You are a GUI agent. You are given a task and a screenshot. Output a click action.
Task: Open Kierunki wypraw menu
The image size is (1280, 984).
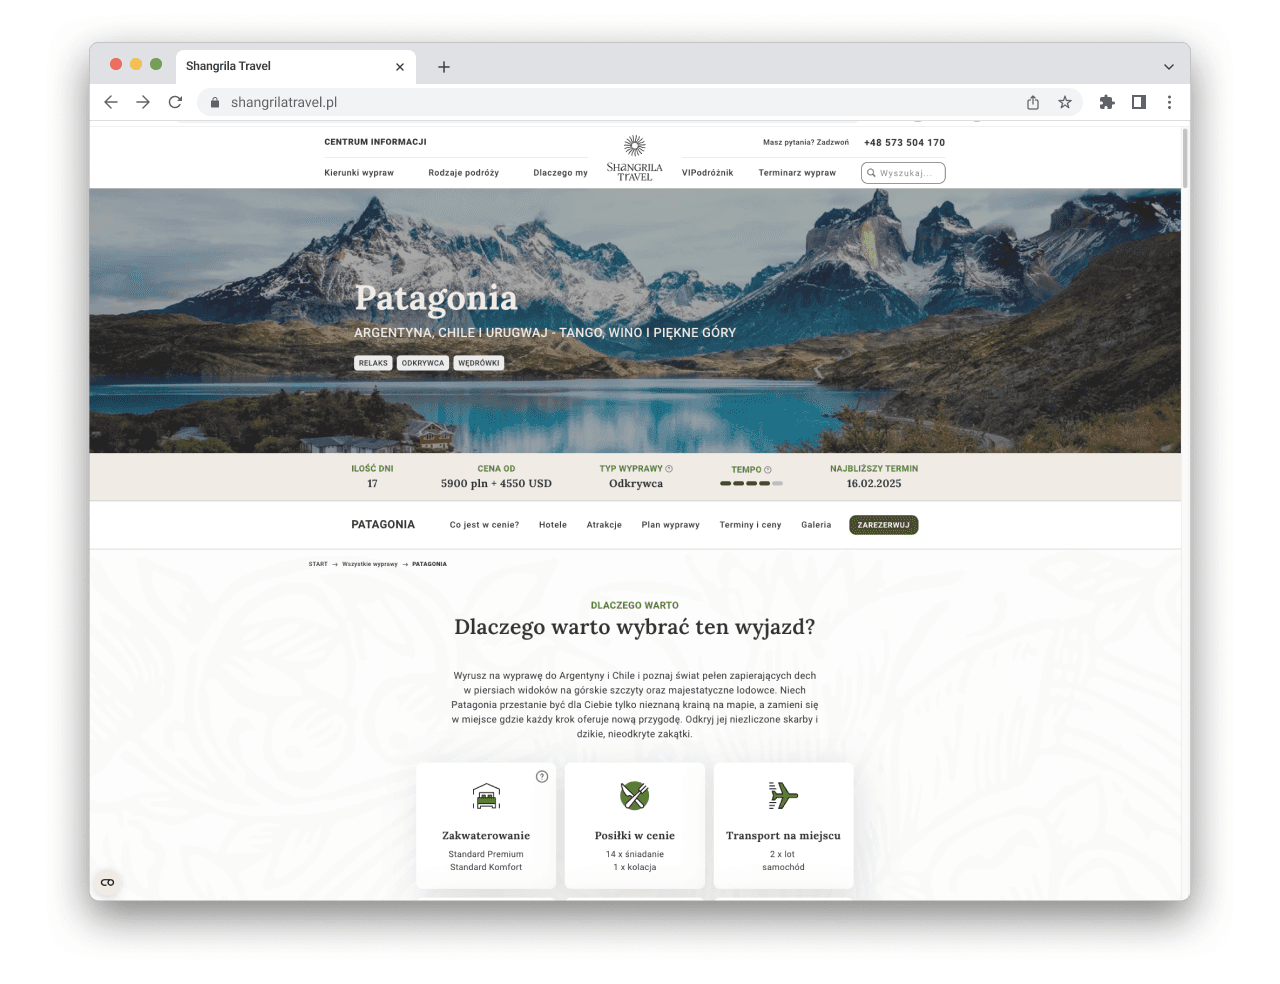coord(359,173)
